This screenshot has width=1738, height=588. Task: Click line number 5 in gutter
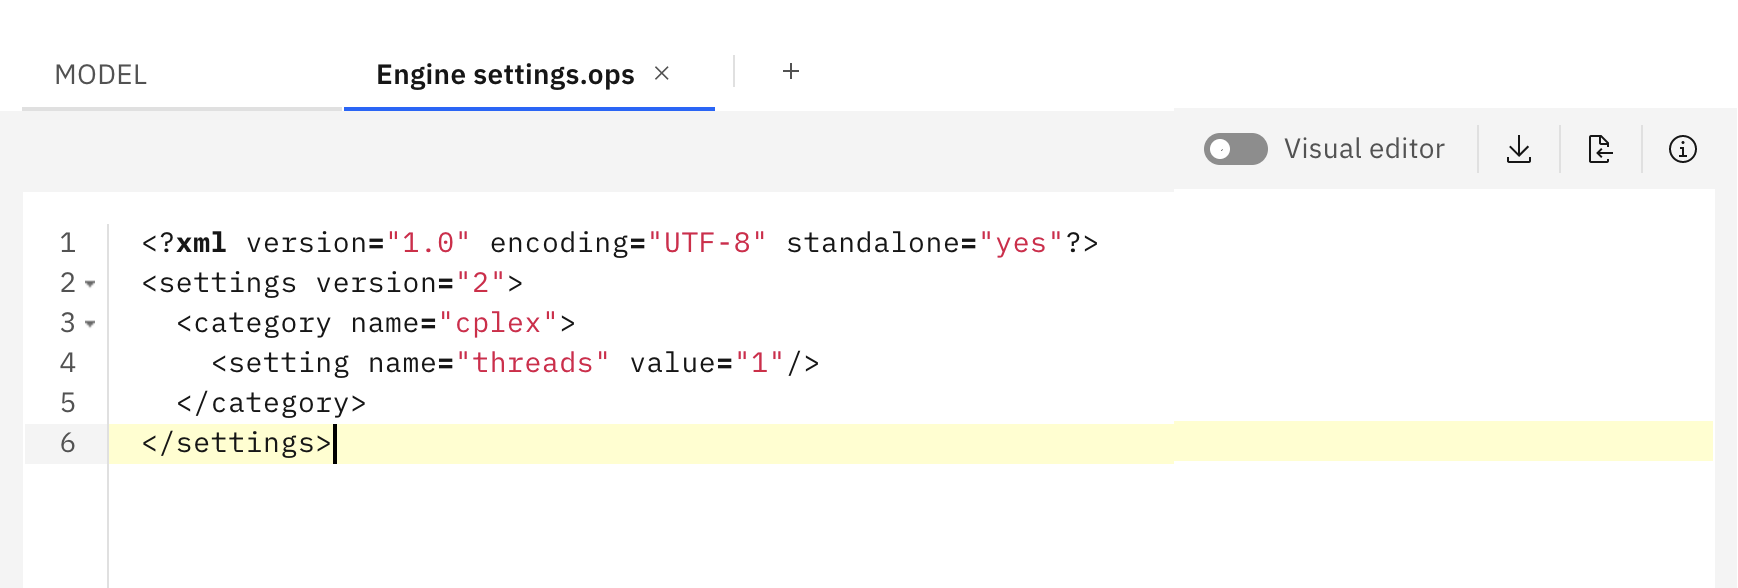coord(68,403)
